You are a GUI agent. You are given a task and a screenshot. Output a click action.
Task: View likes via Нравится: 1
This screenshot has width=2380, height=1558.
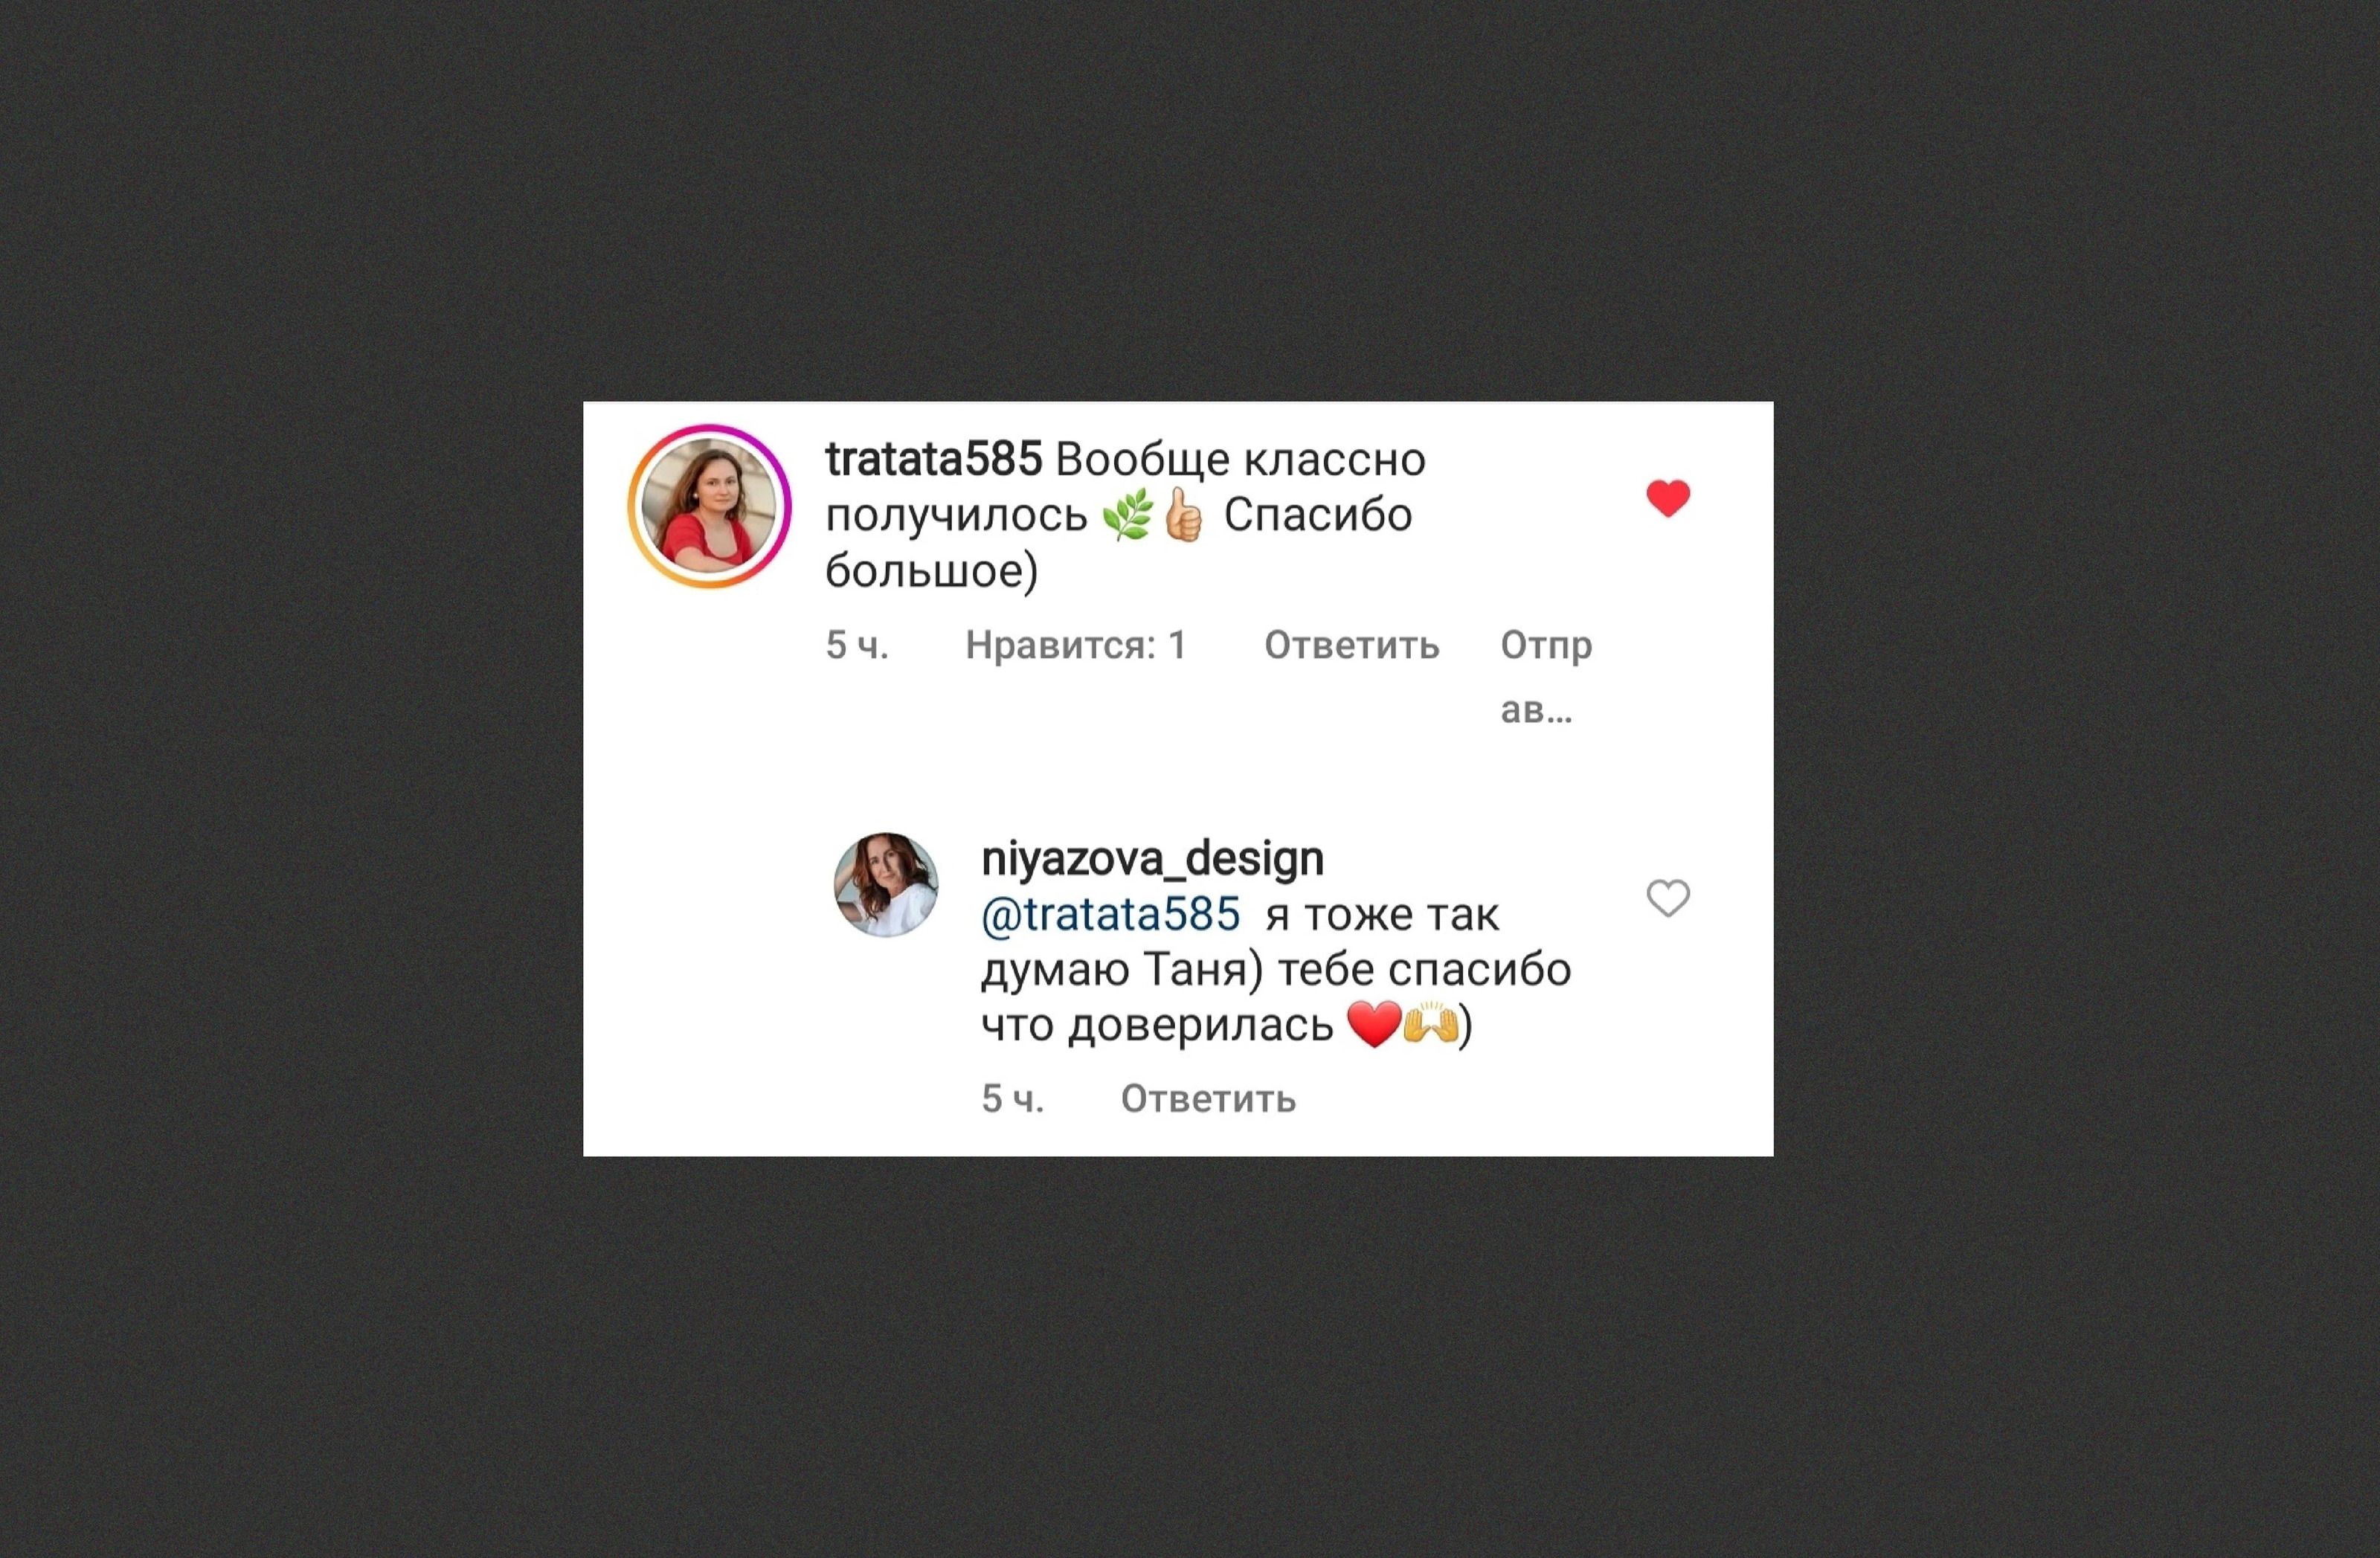1076,645
